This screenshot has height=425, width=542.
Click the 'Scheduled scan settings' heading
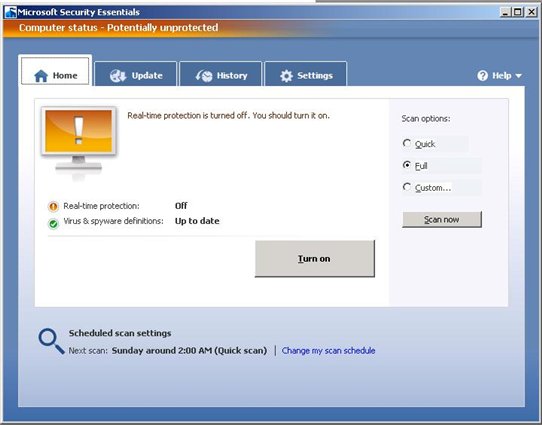click(120, 333)
